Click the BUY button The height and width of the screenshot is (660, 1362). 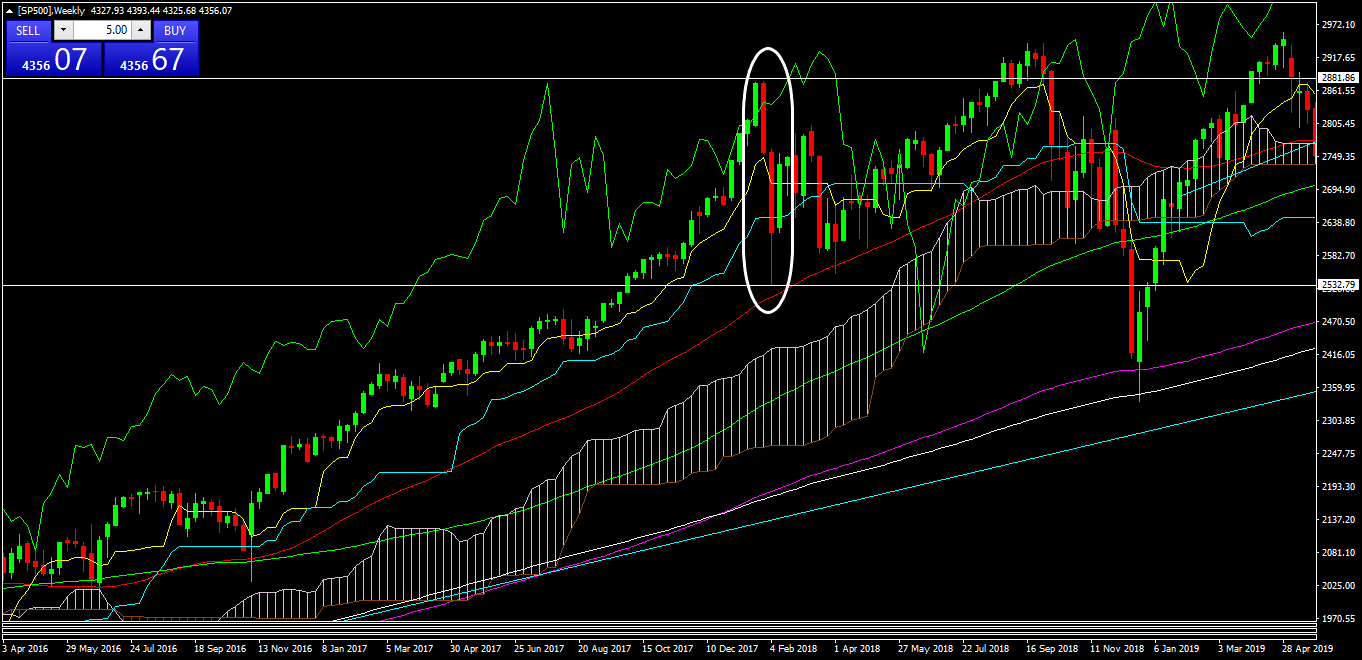[x=175, y=30]
